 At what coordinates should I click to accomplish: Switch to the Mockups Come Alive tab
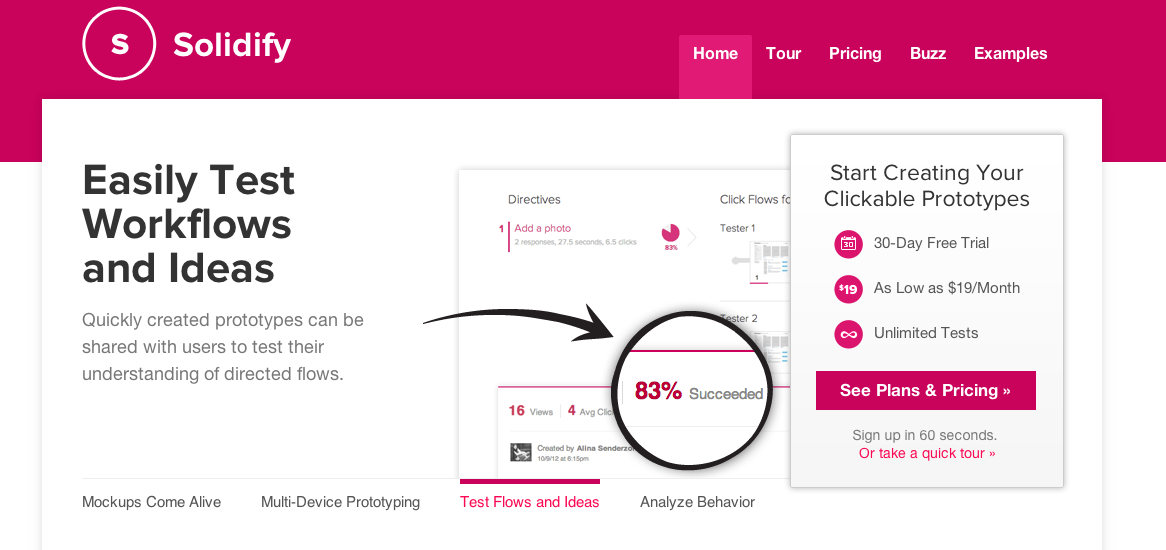tap(152, 502)
